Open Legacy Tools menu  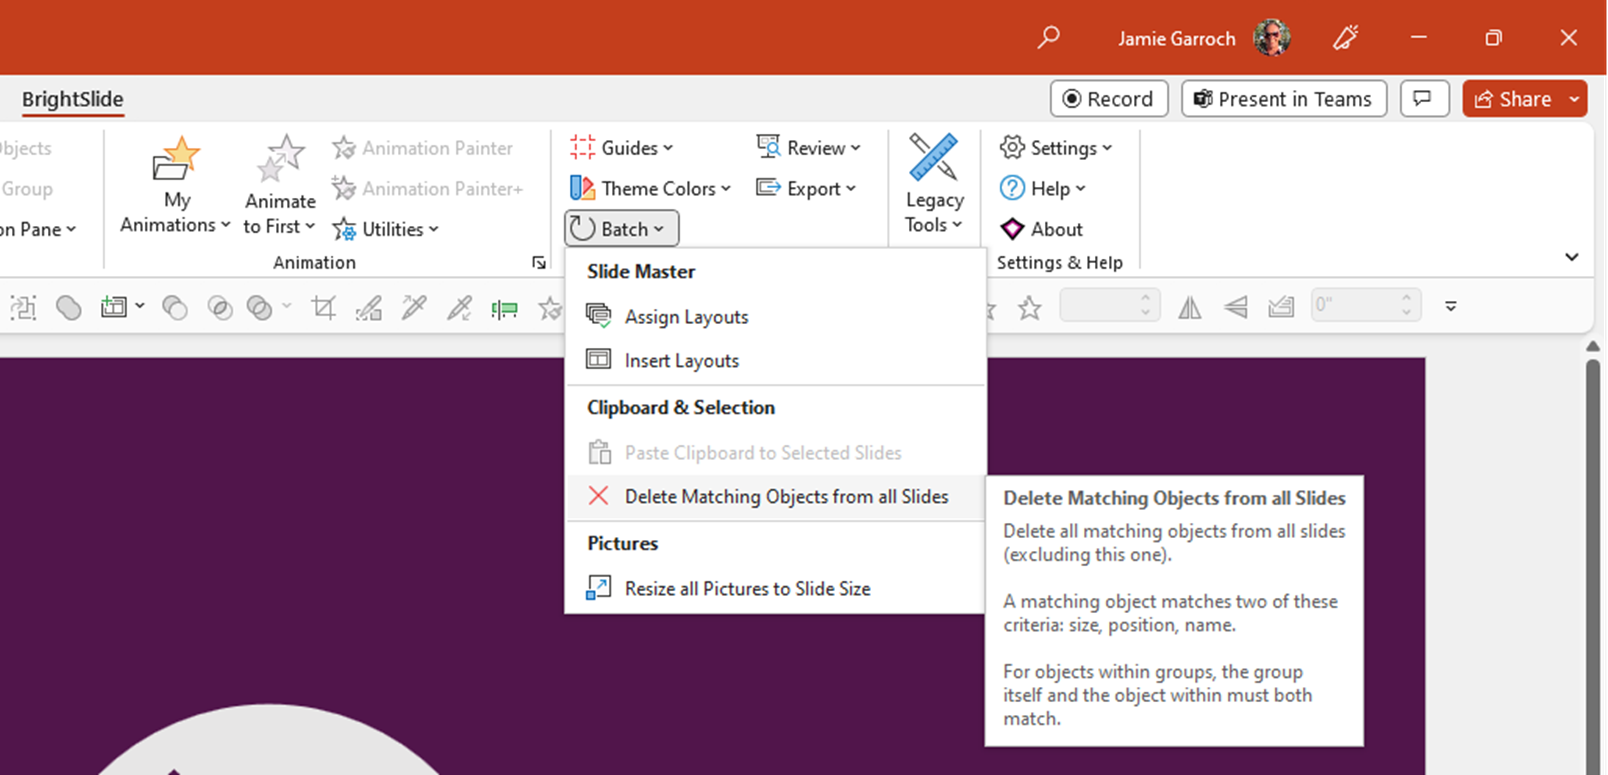(934, 186)
